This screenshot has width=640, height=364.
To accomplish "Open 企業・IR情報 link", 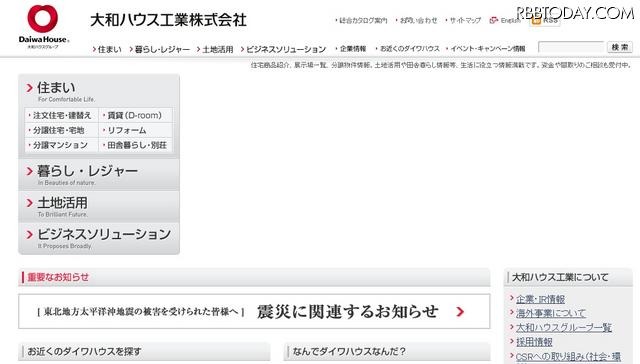I will [540, 299].
